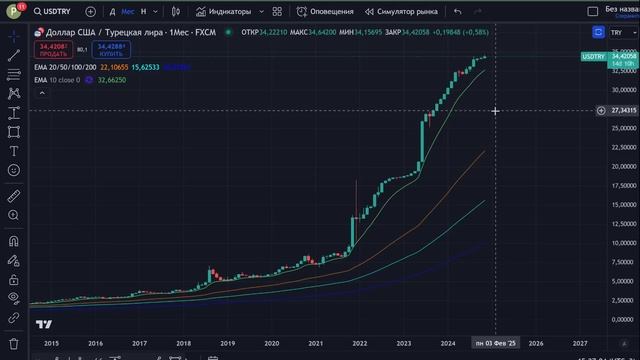Select the text annotation tool

[14, 151]
